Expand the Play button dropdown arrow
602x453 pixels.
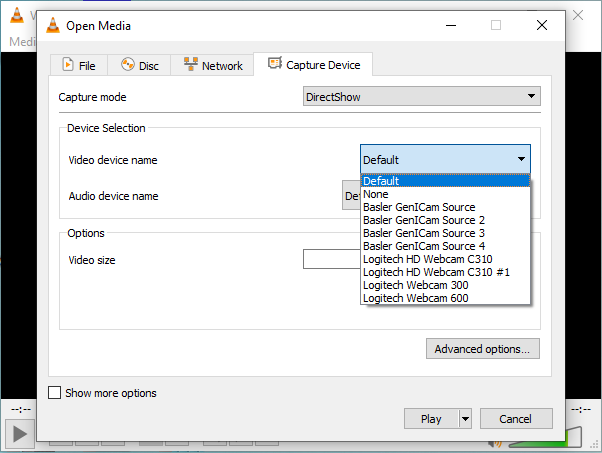[x=465, y=418]
